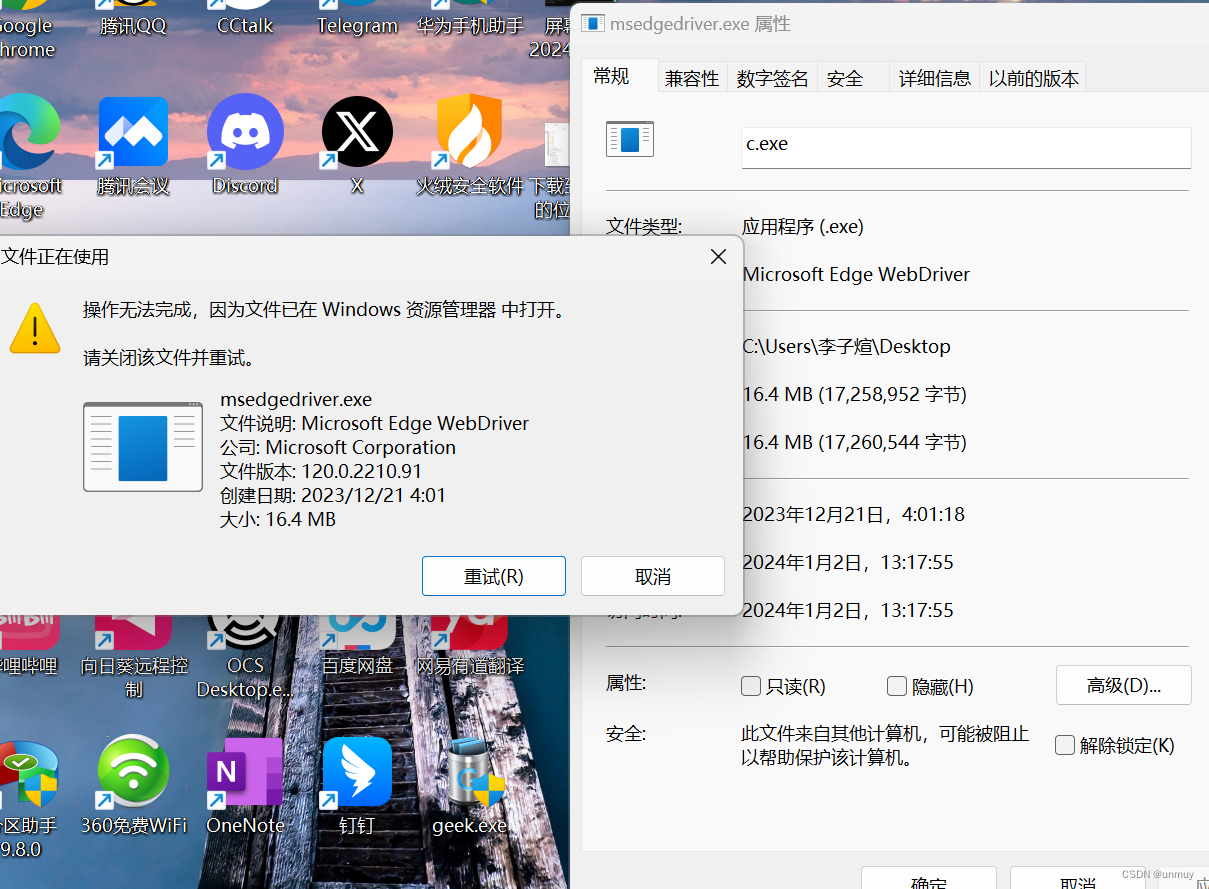Click 应用程序 (.exe) file type text
1209x889 pixels.
click(x=802, y=227)
